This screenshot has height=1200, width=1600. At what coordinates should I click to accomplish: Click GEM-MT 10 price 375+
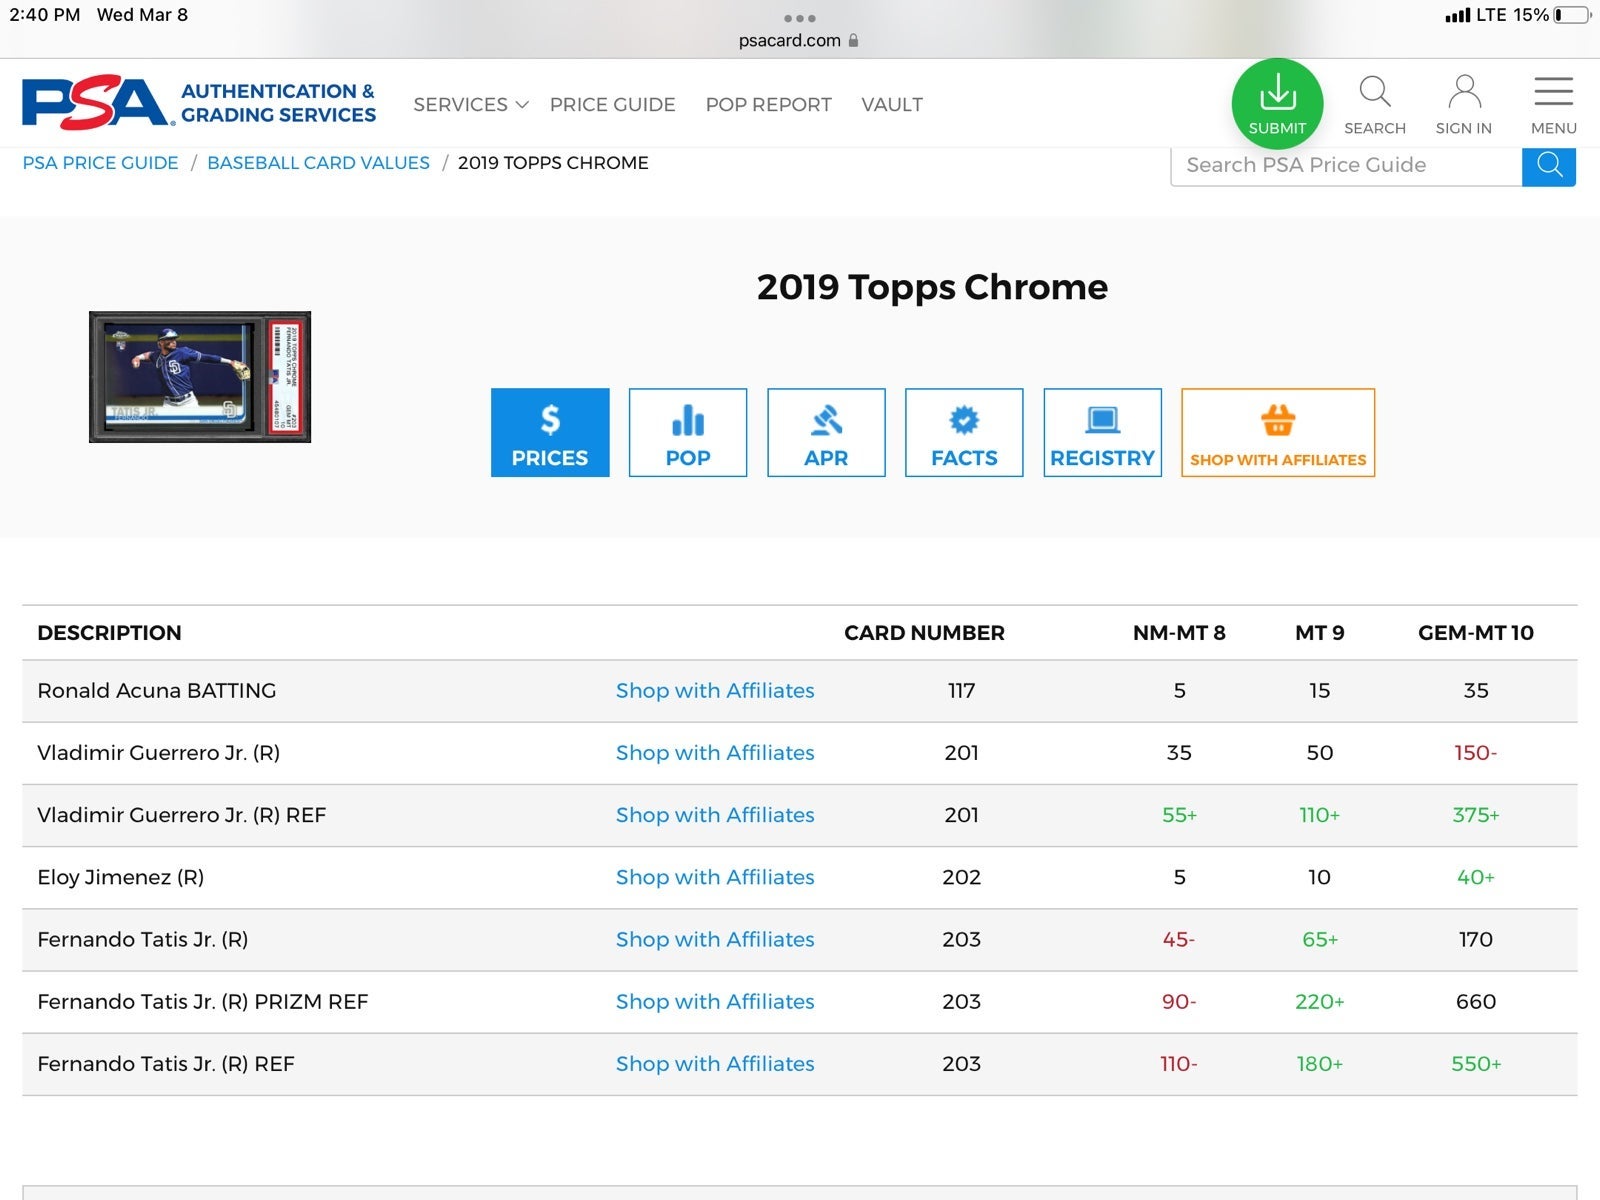[x=1476, y=815]
